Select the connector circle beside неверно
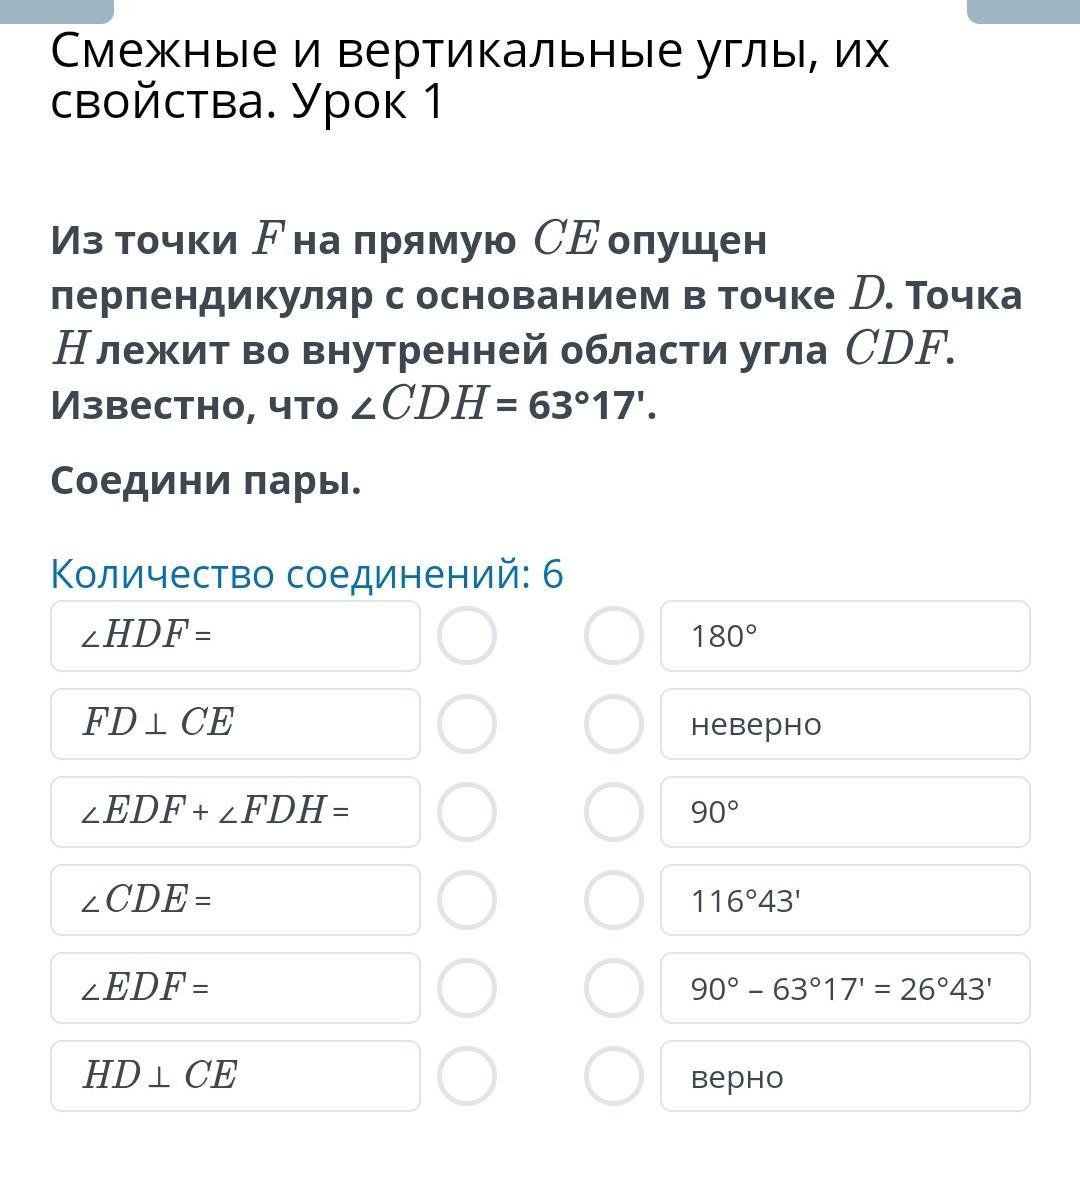Viewport: 1080px width, 1195px height. (613, 724)
